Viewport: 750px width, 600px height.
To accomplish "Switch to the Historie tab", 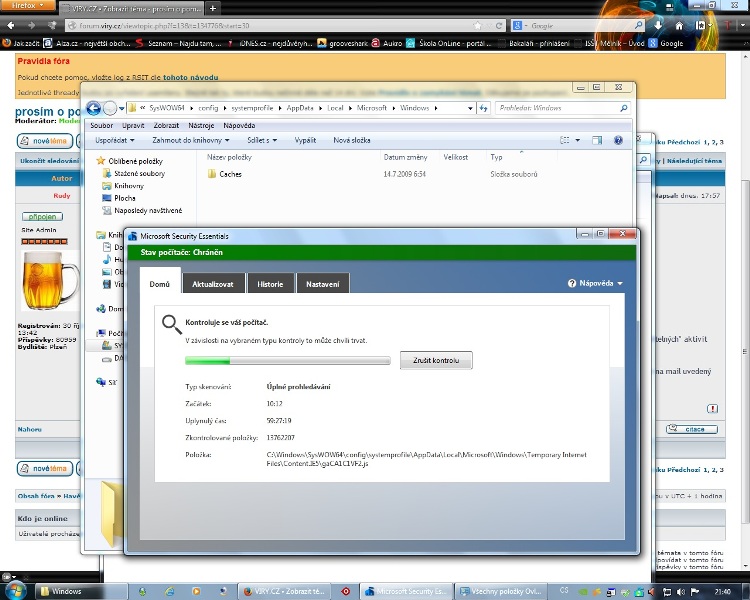I will point(270,284).
